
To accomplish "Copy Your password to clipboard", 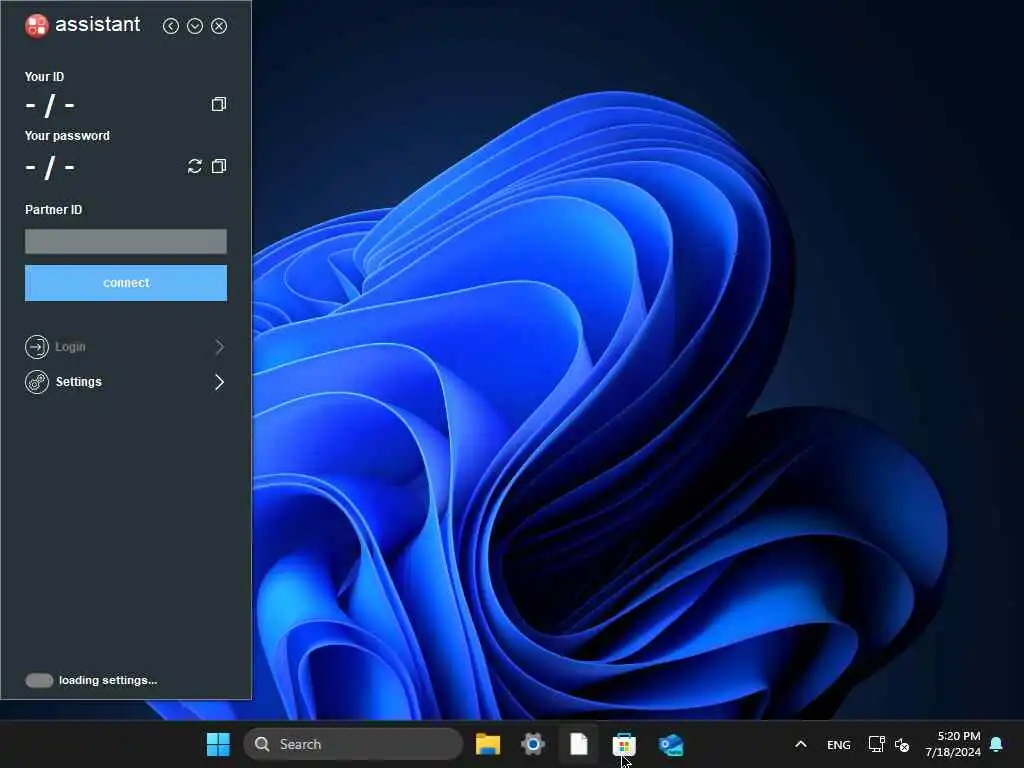I will point(219,166).
